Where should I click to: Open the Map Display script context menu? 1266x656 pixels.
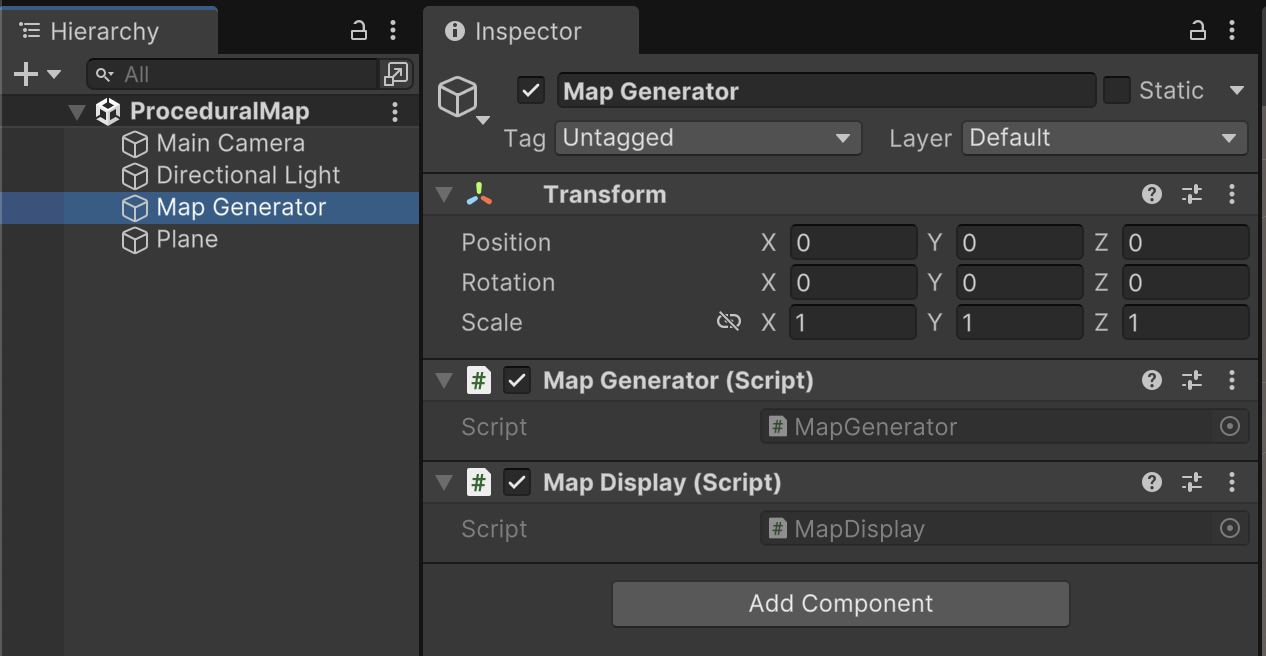point(1231,483)
